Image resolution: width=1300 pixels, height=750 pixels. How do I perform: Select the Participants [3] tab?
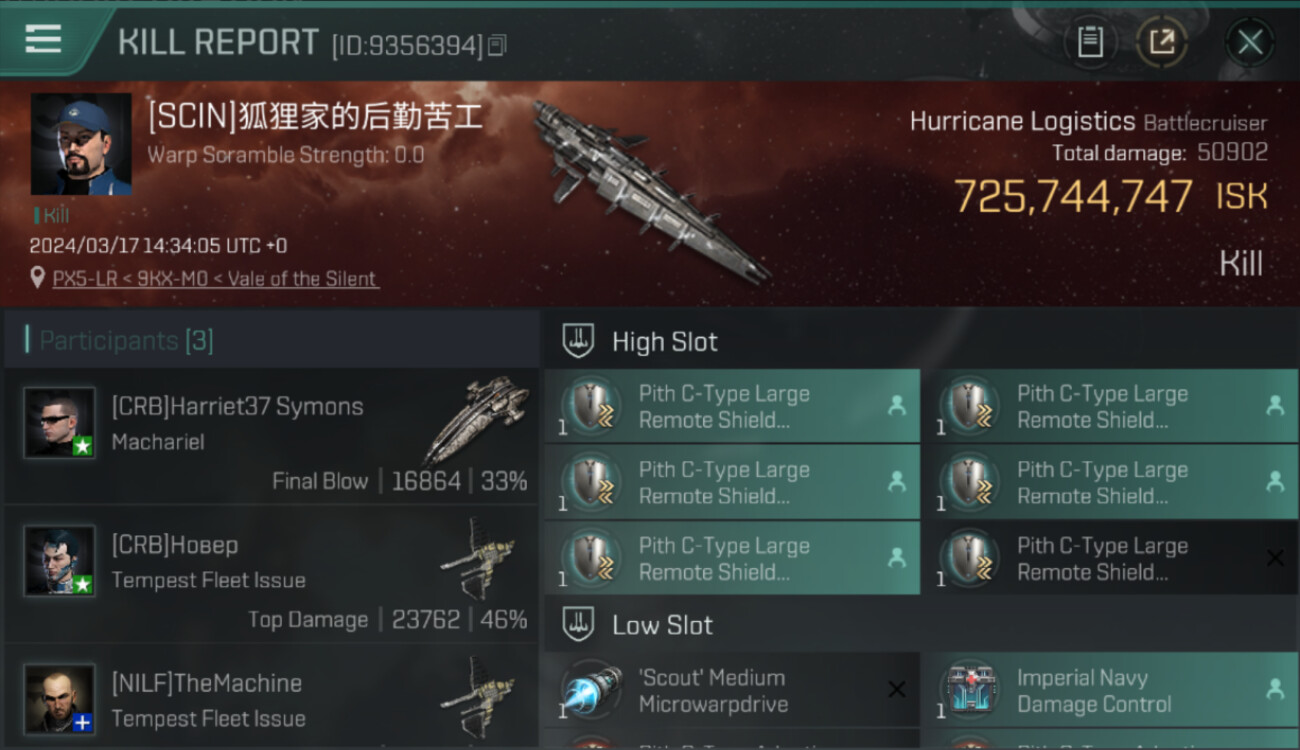tap(120, 341)
